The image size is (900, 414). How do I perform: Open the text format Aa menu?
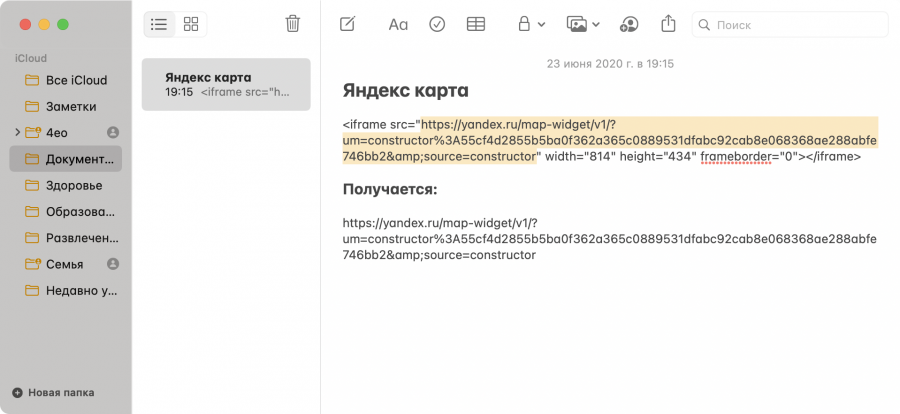[x=398, y=24]
